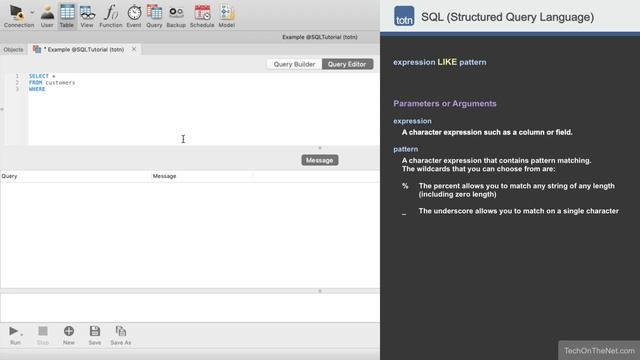The width and height of the screenshot is (640, 360).
Task: Open the Function toolbar icon
Action: (111, 16)
